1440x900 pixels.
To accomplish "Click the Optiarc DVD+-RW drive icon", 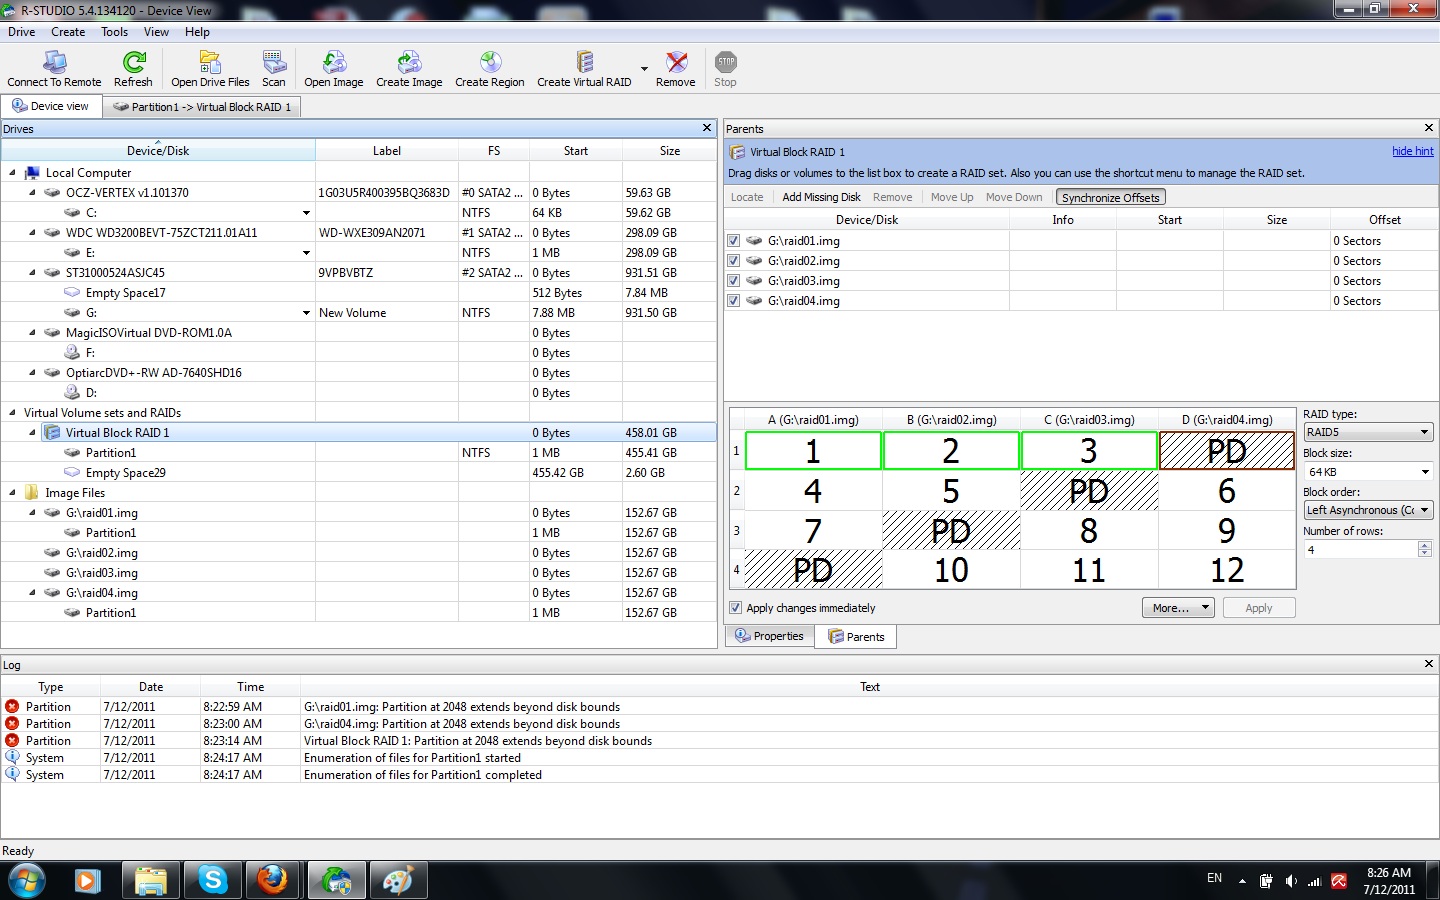I will click(53, 373).
